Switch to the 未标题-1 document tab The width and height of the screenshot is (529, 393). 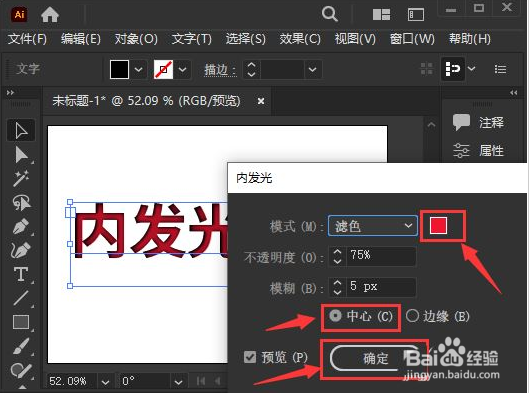146,101
